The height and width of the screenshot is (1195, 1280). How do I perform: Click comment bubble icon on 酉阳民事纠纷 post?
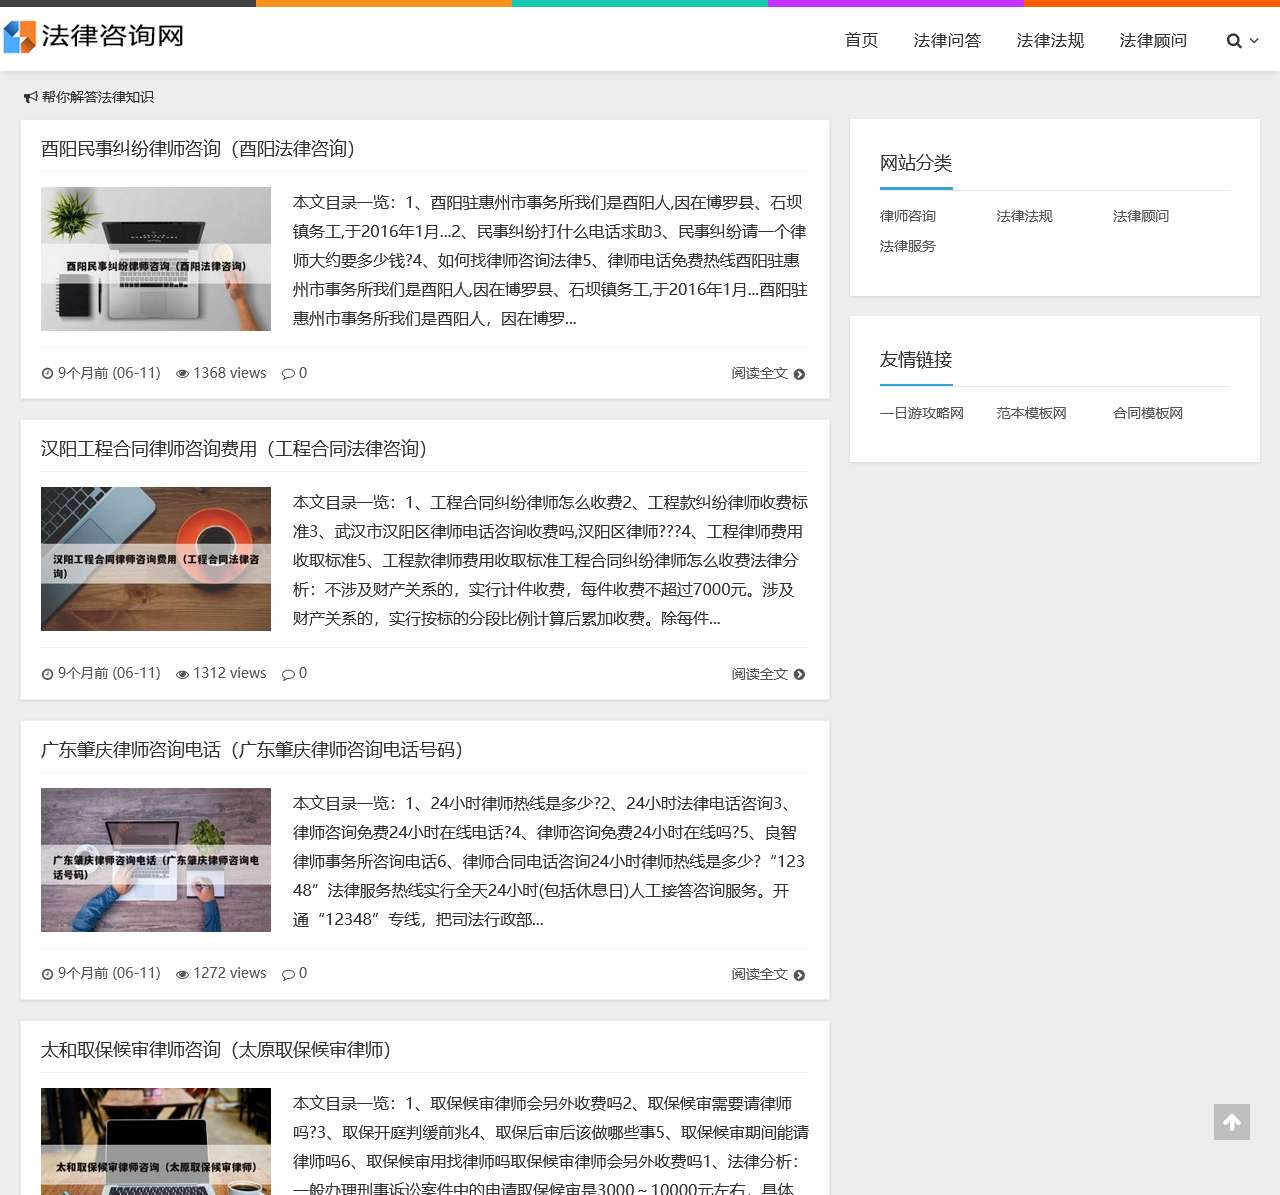point(288,373)
